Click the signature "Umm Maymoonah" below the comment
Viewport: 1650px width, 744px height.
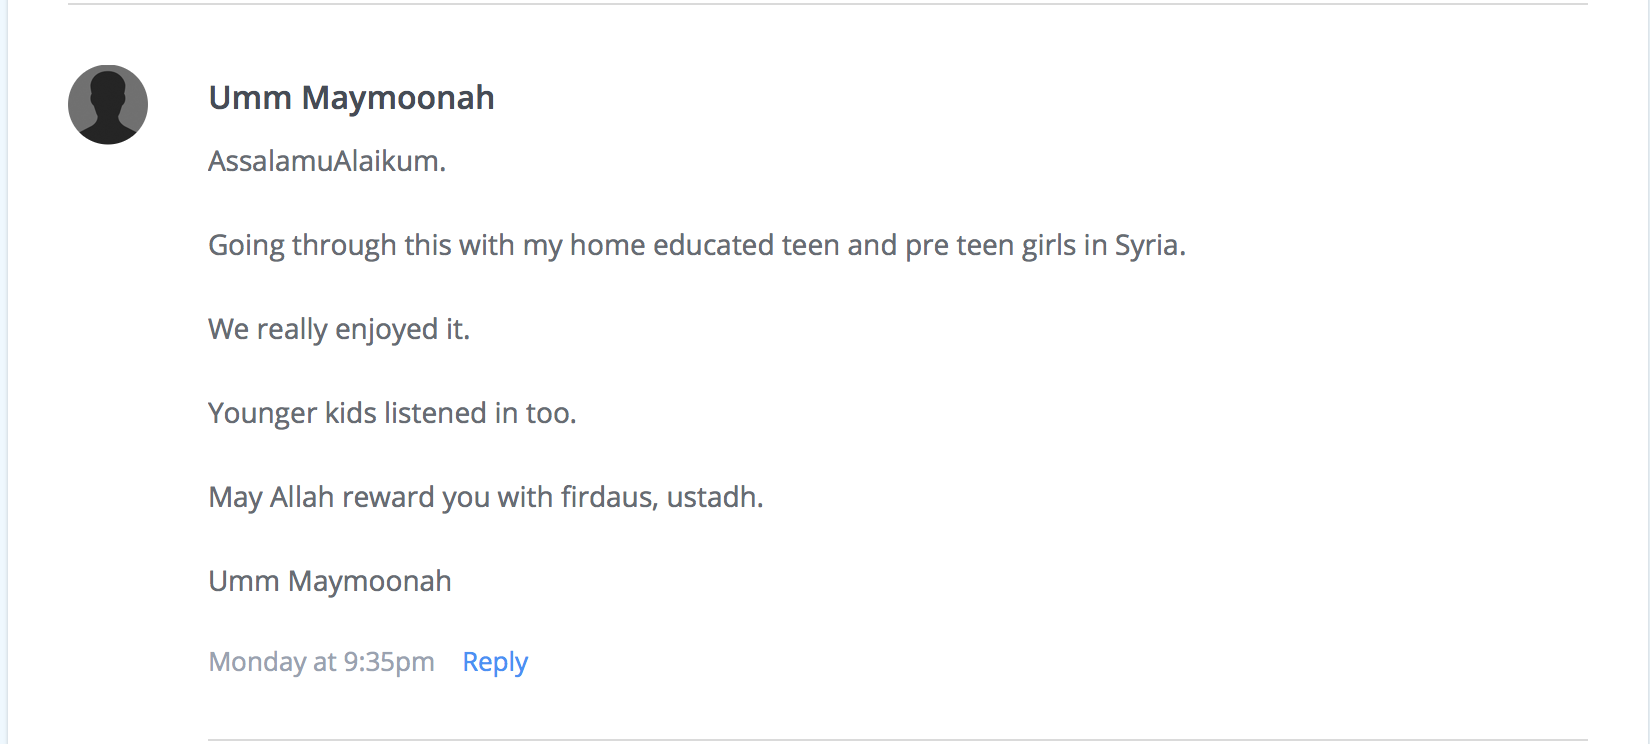click(330, 582)
